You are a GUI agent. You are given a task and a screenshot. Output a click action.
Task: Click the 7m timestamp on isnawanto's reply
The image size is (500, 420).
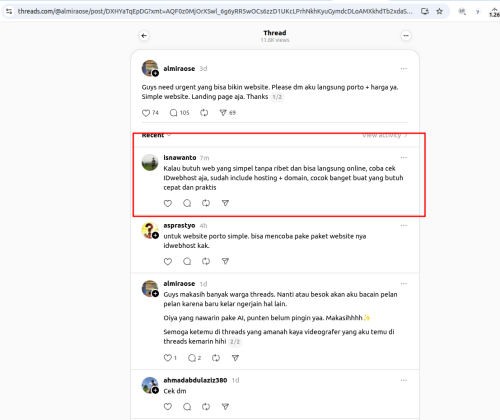[x=204, y=158]
